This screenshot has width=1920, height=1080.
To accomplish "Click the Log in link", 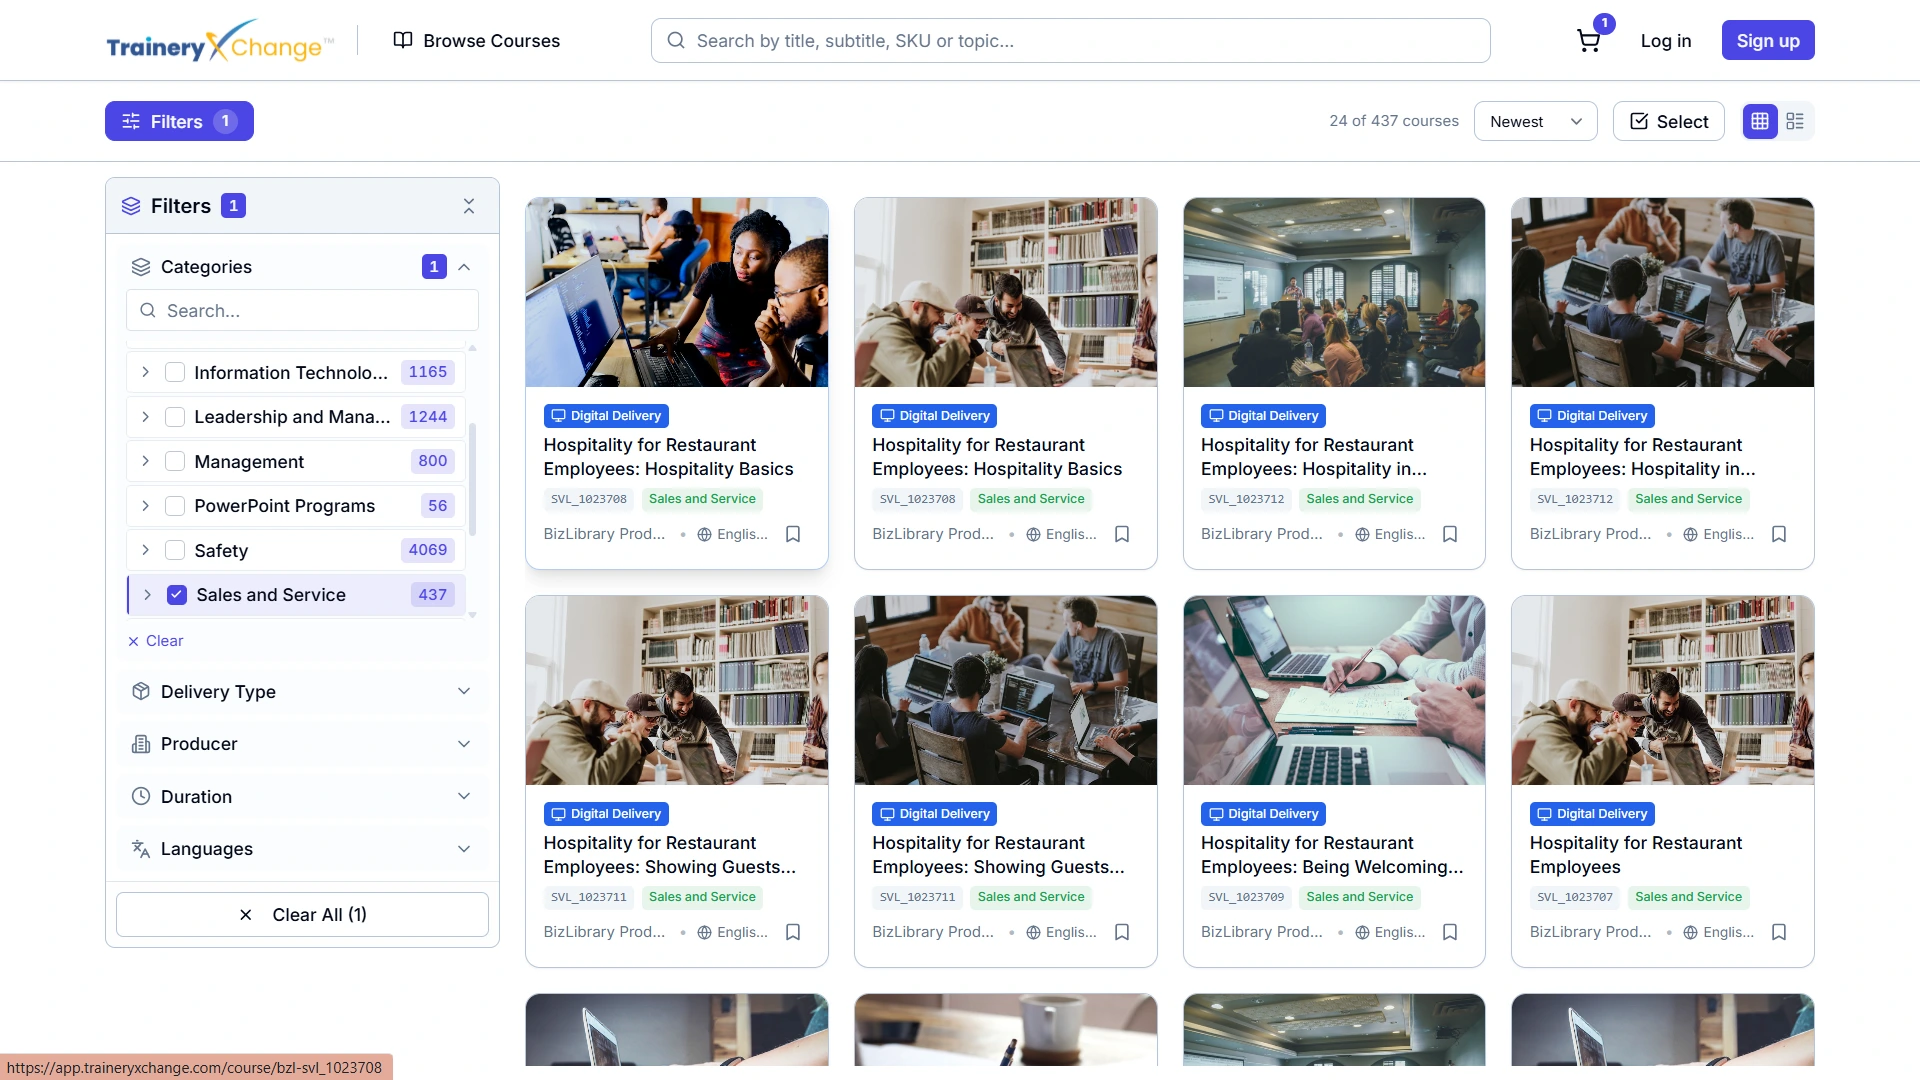I will click(1666, 41).
